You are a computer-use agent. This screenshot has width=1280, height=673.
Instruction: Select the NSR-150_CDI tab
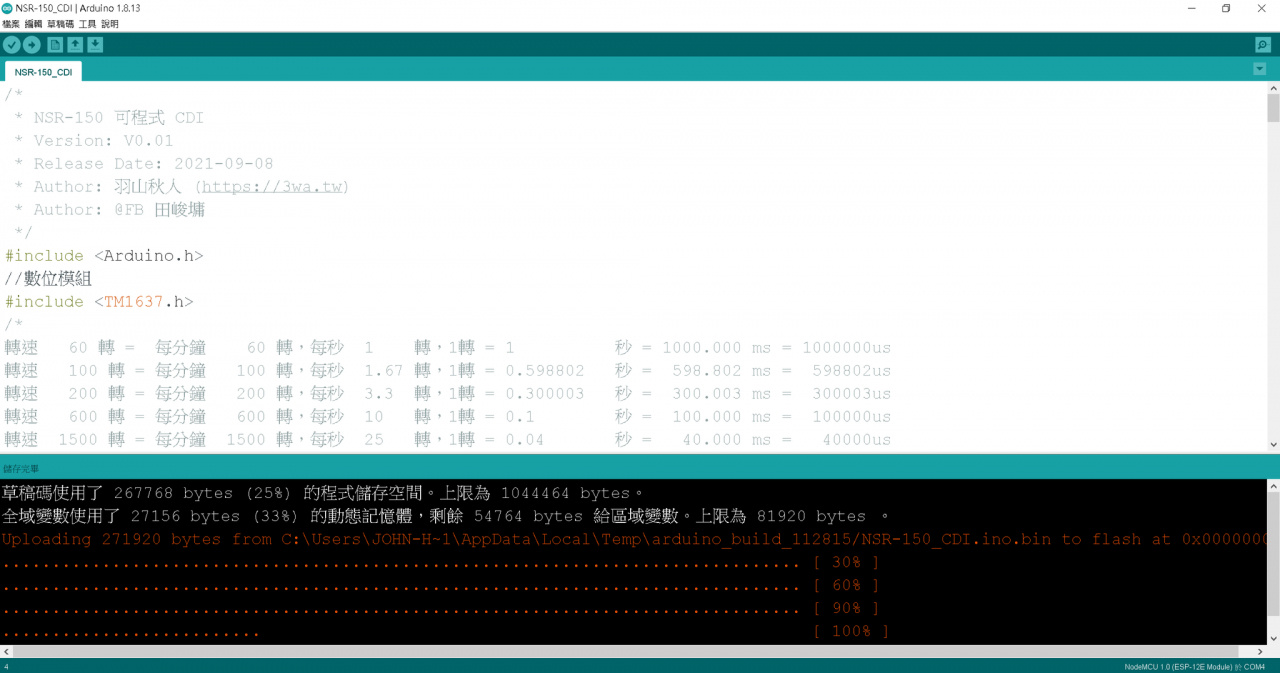click(42, 71)
